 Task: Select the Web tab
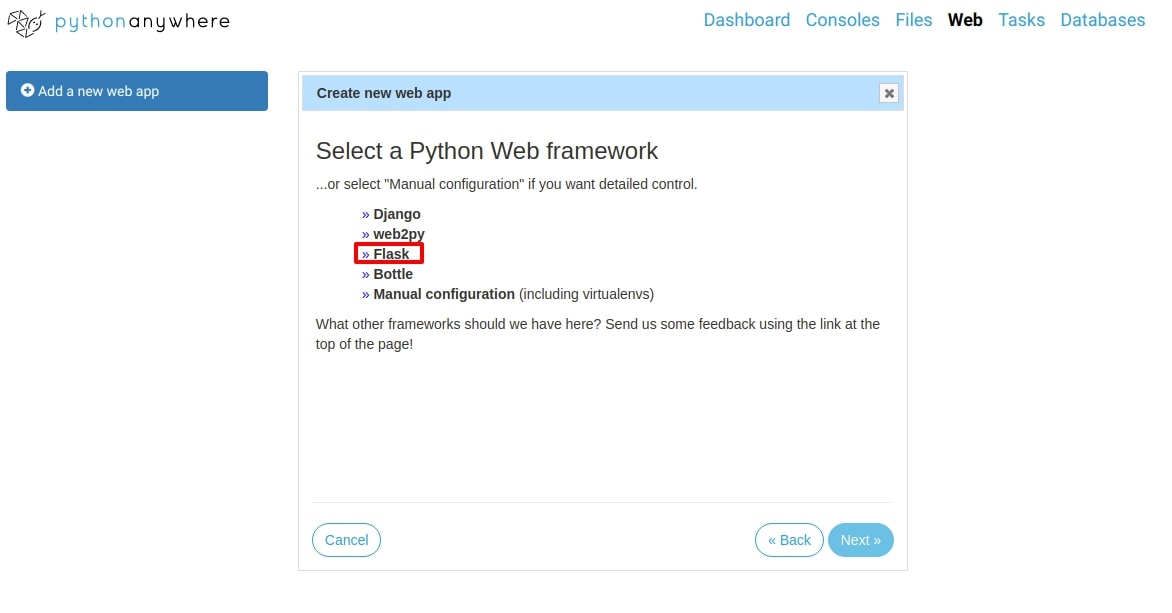[x=965, y=20]
